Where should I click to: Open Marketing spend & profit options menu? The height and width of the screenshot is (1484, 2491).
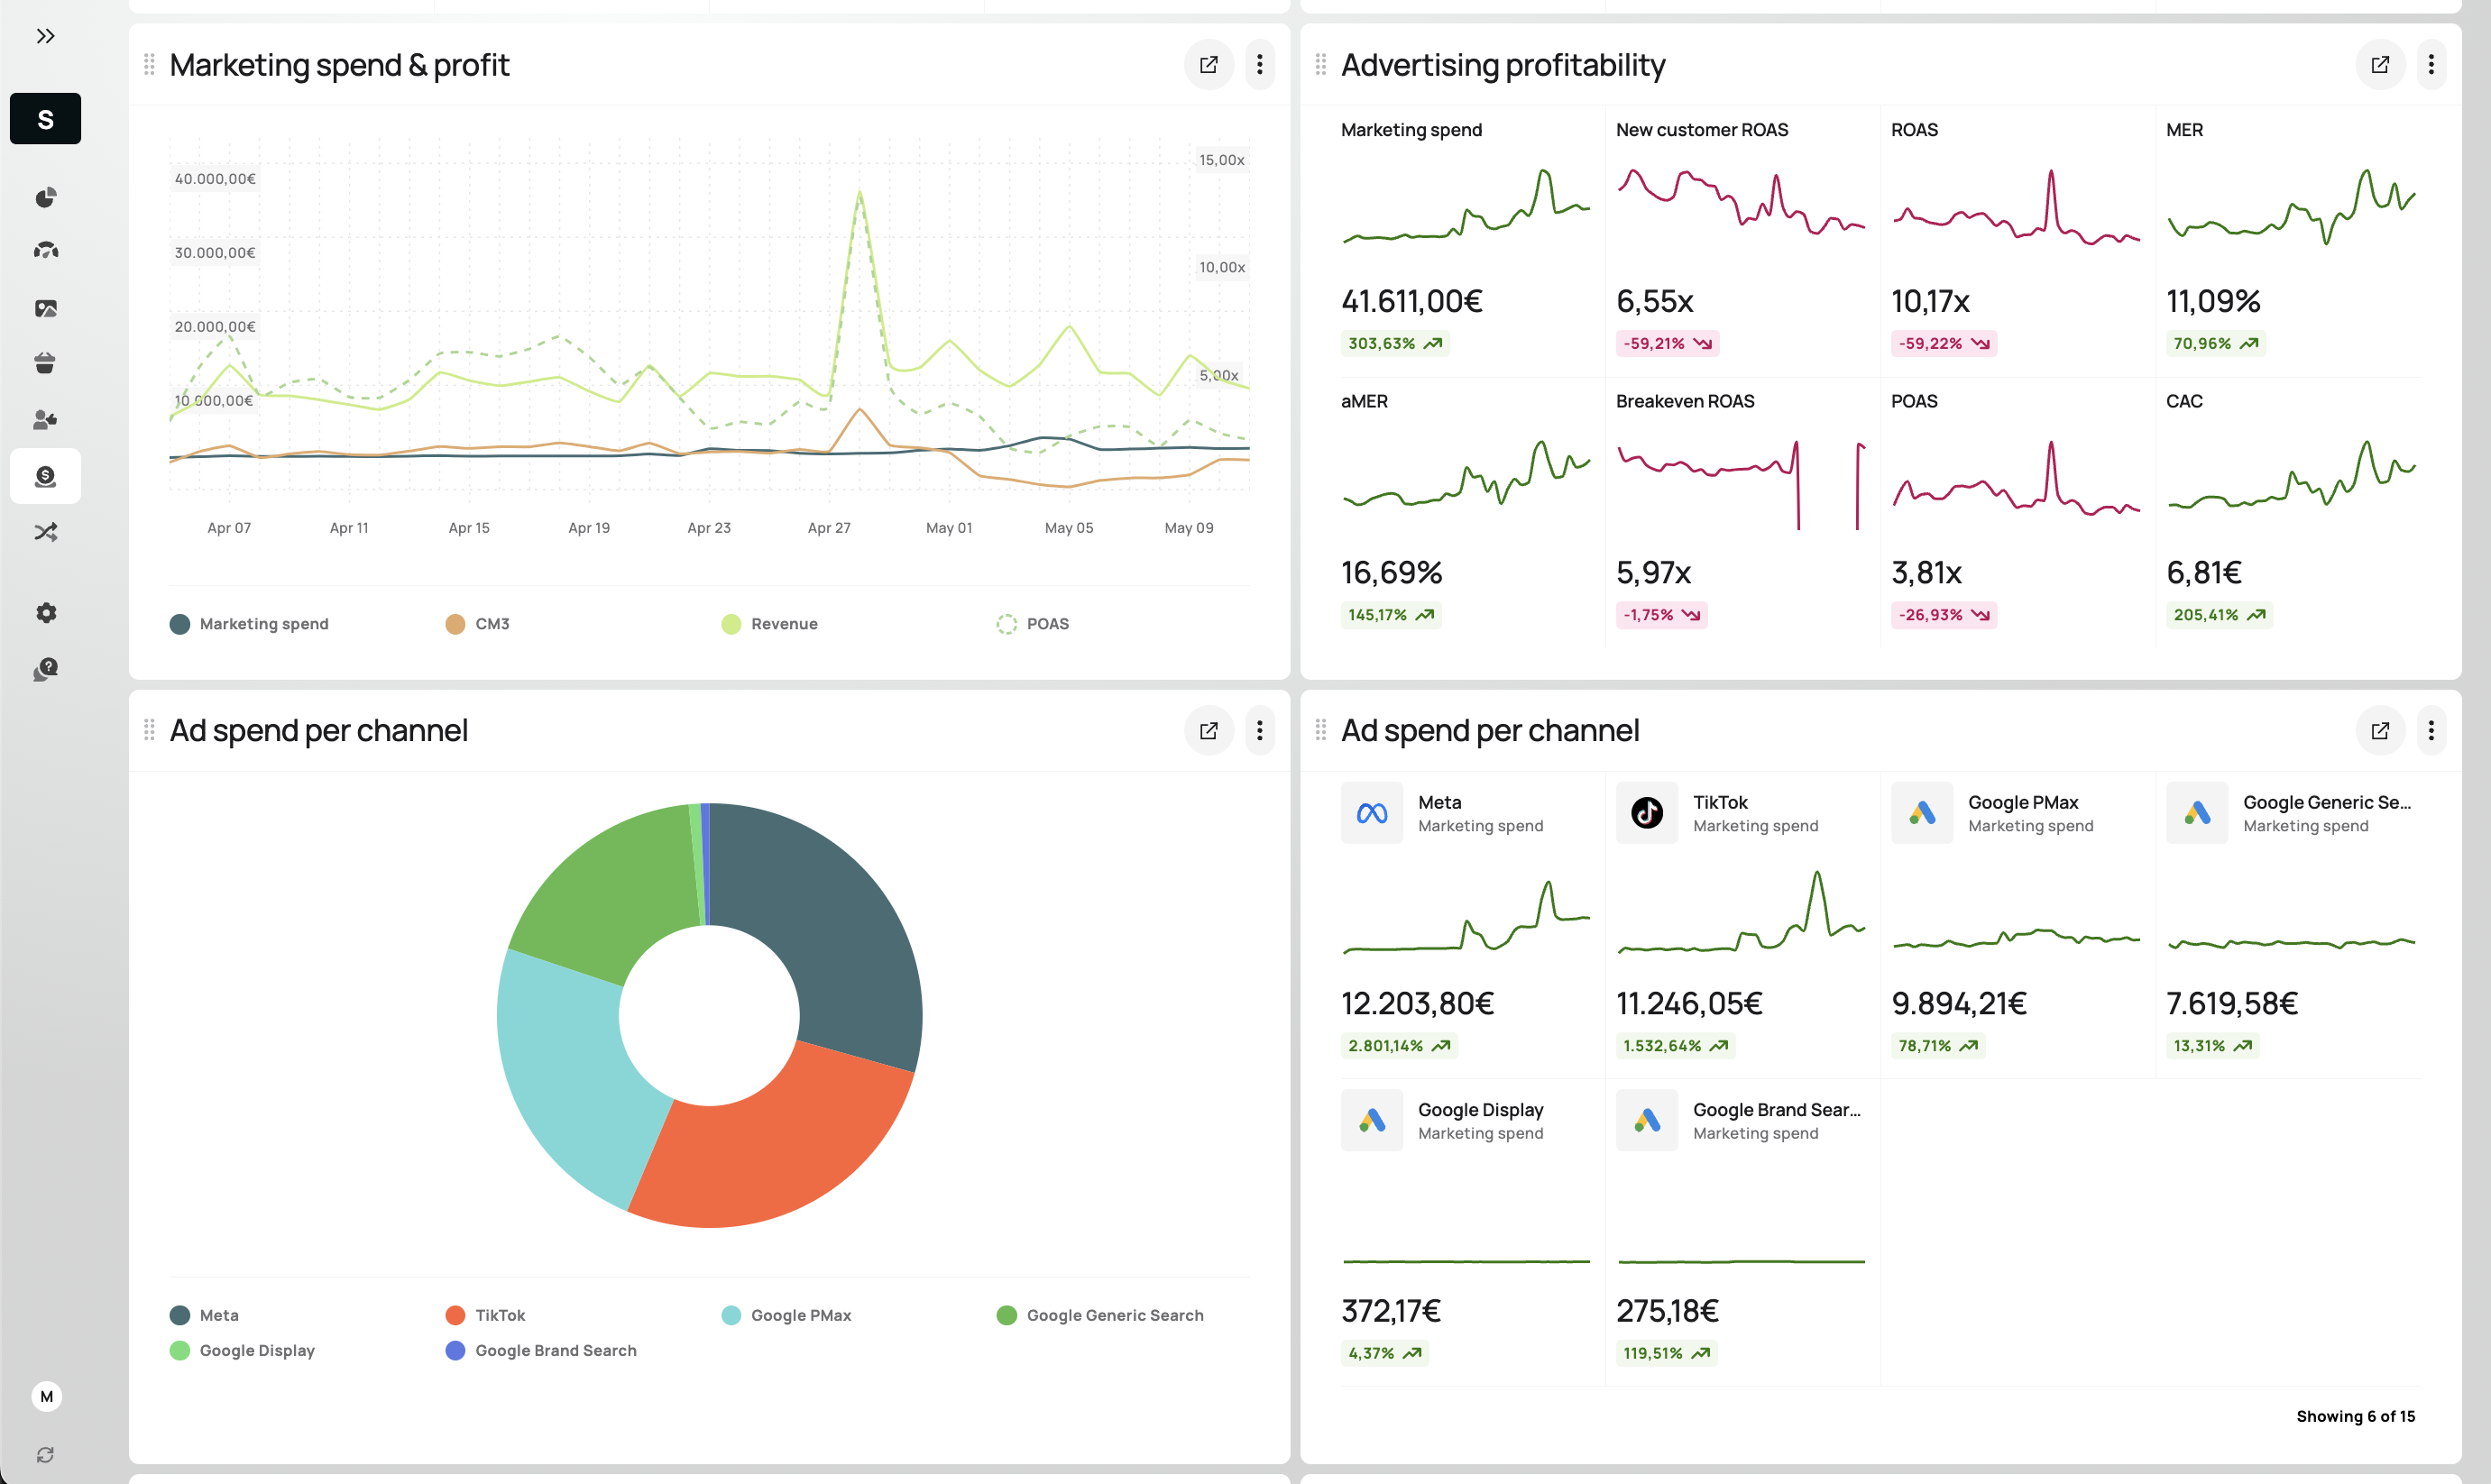coord(1259,65)
